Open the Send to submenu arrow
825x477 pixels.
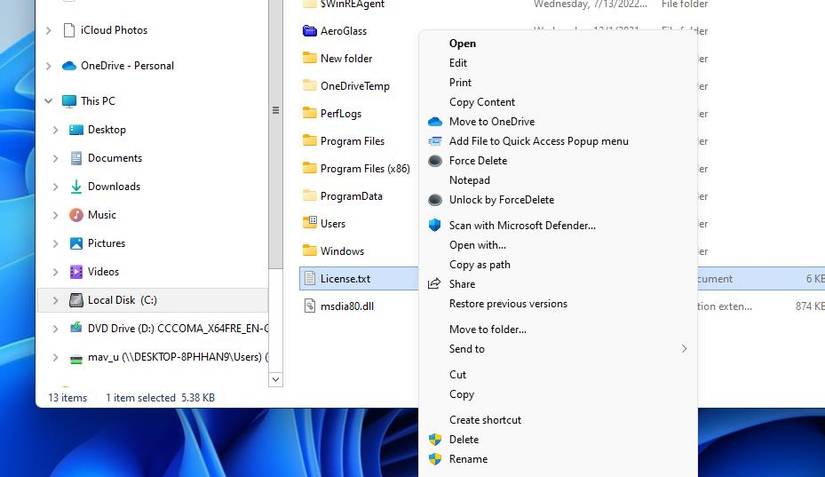pyautogui.click(x=684, y=349)
